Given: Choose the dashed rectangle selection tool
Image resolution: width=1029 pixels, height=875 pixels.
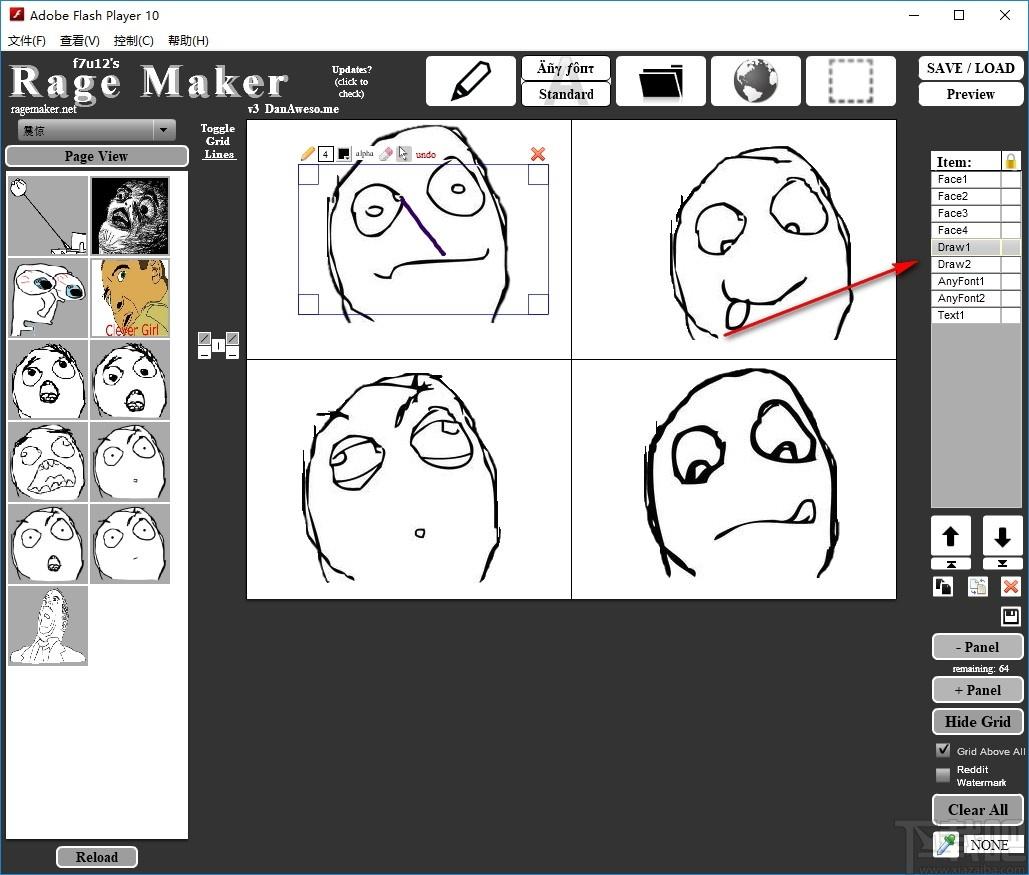Looking at the screenshot, I should [x=850, y=81].
